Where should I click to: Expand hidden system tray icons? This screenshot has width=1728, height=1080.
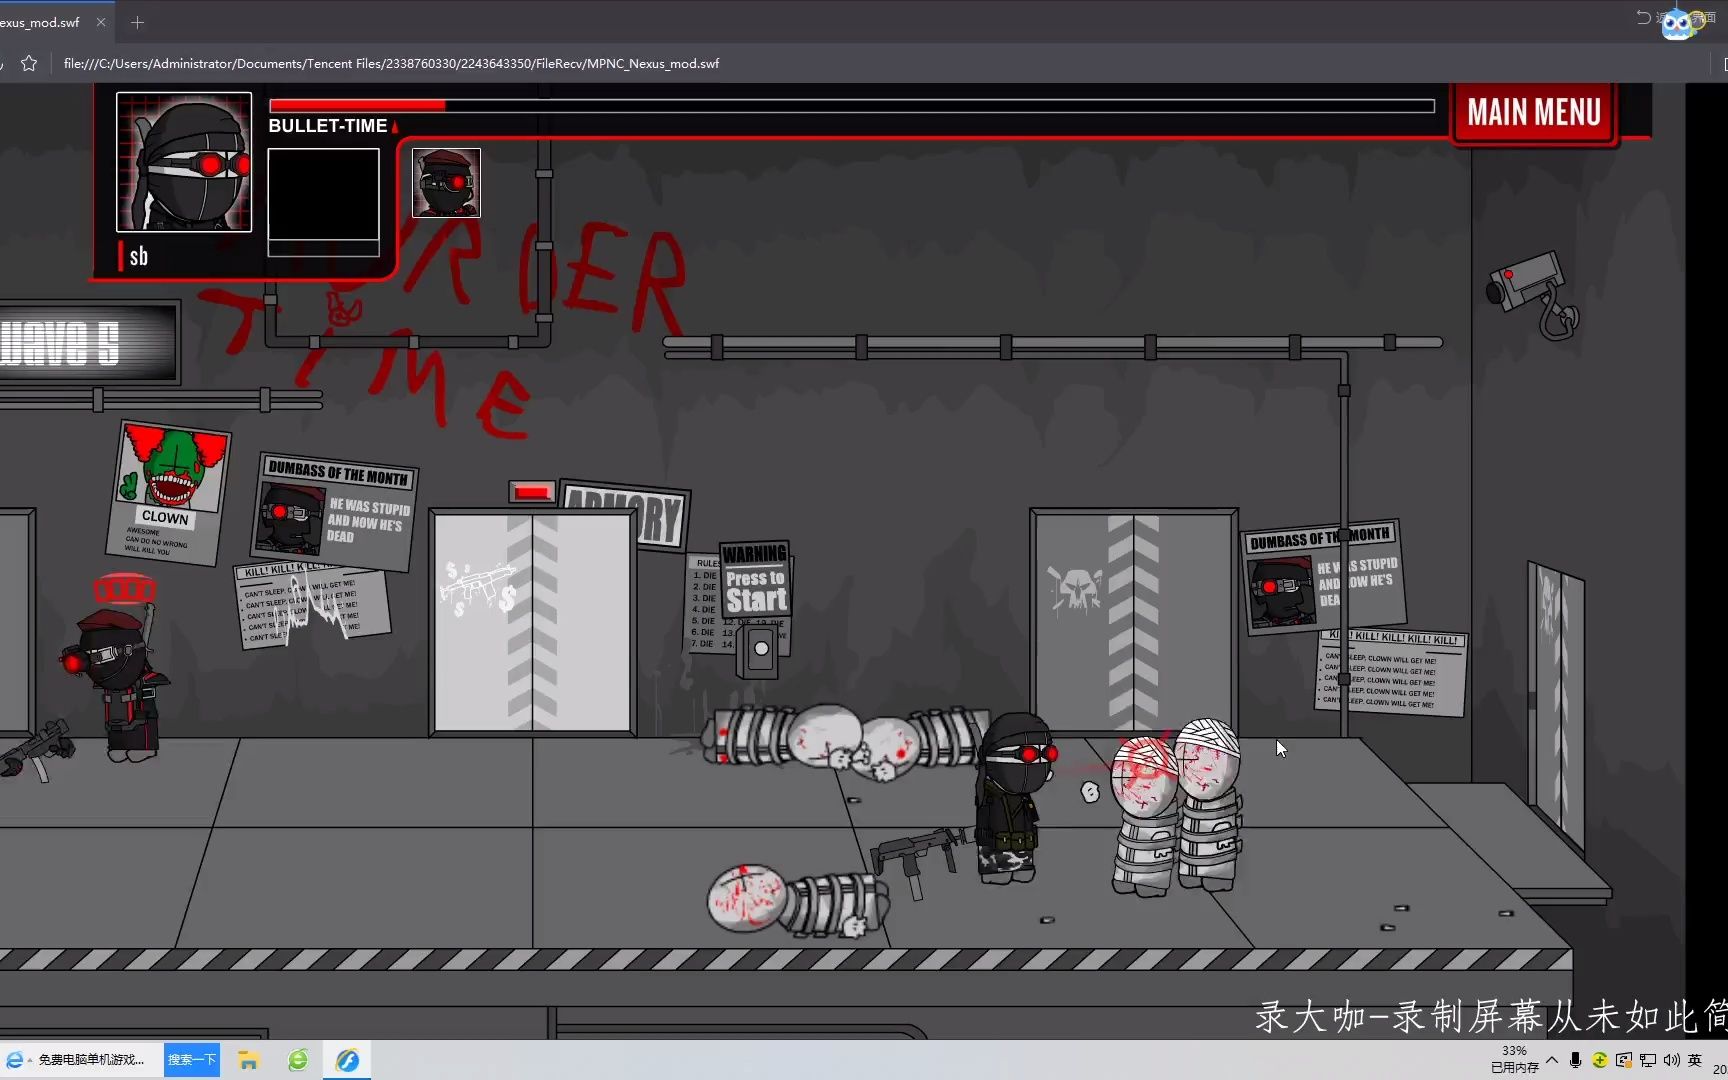coord(1552,1060)
